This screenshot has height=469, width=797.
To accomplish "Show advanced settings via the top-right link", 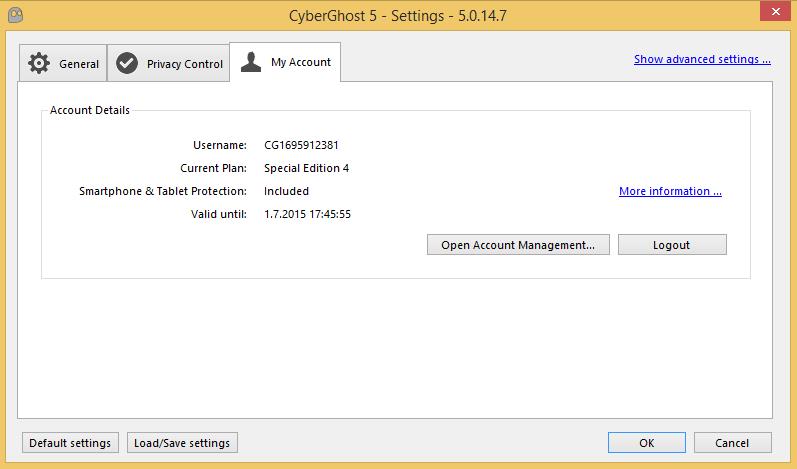I will coord(702,59).
